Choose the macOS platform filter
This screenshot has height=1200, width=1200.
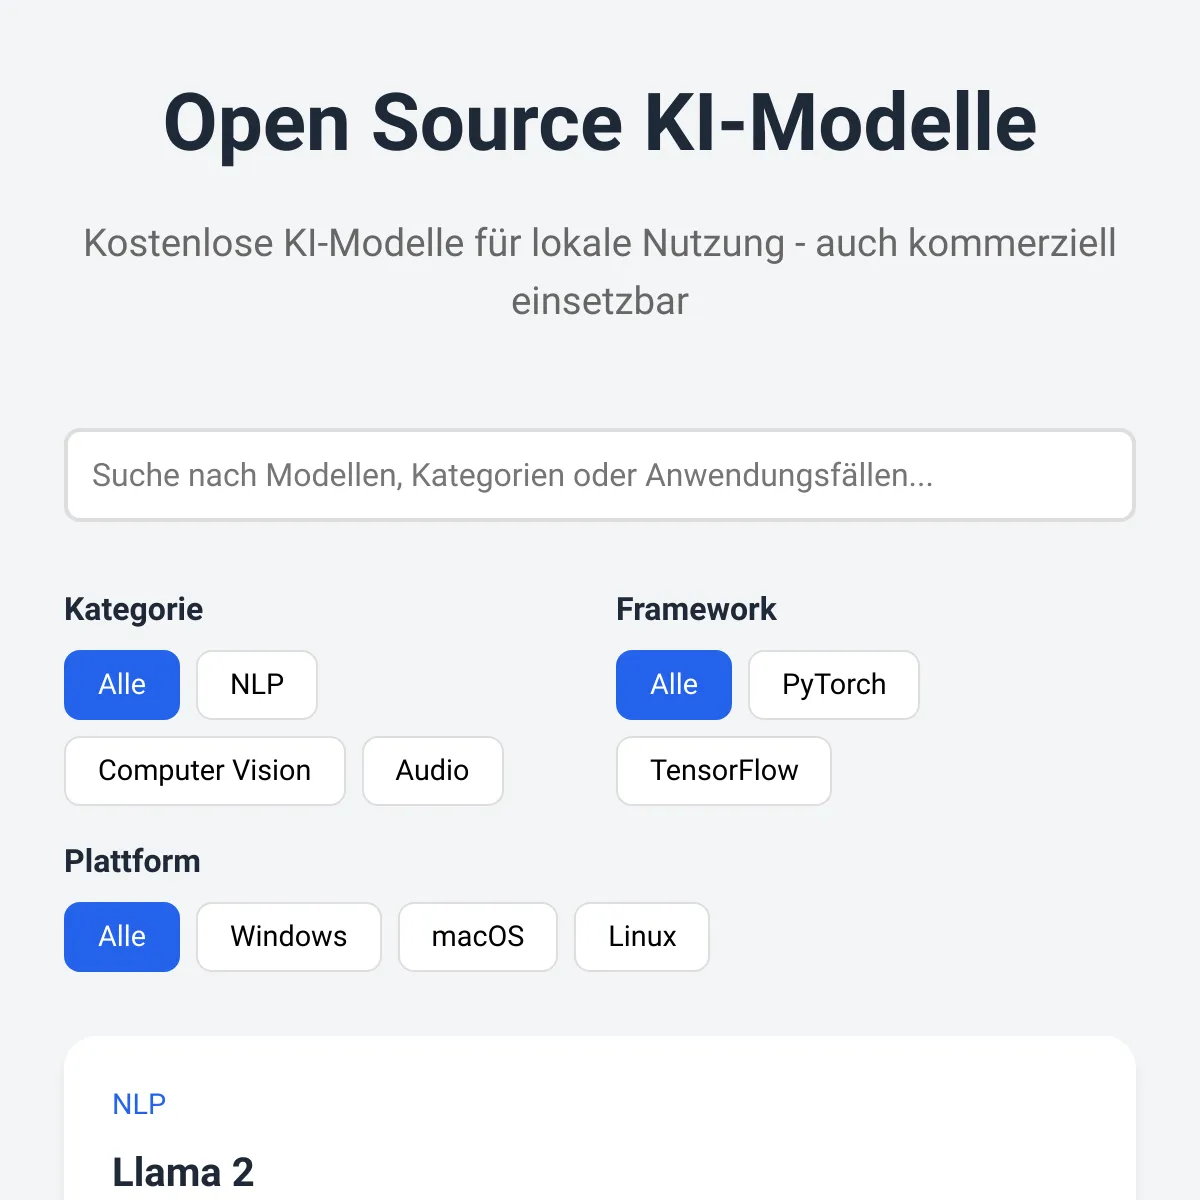tap(478, 937)
